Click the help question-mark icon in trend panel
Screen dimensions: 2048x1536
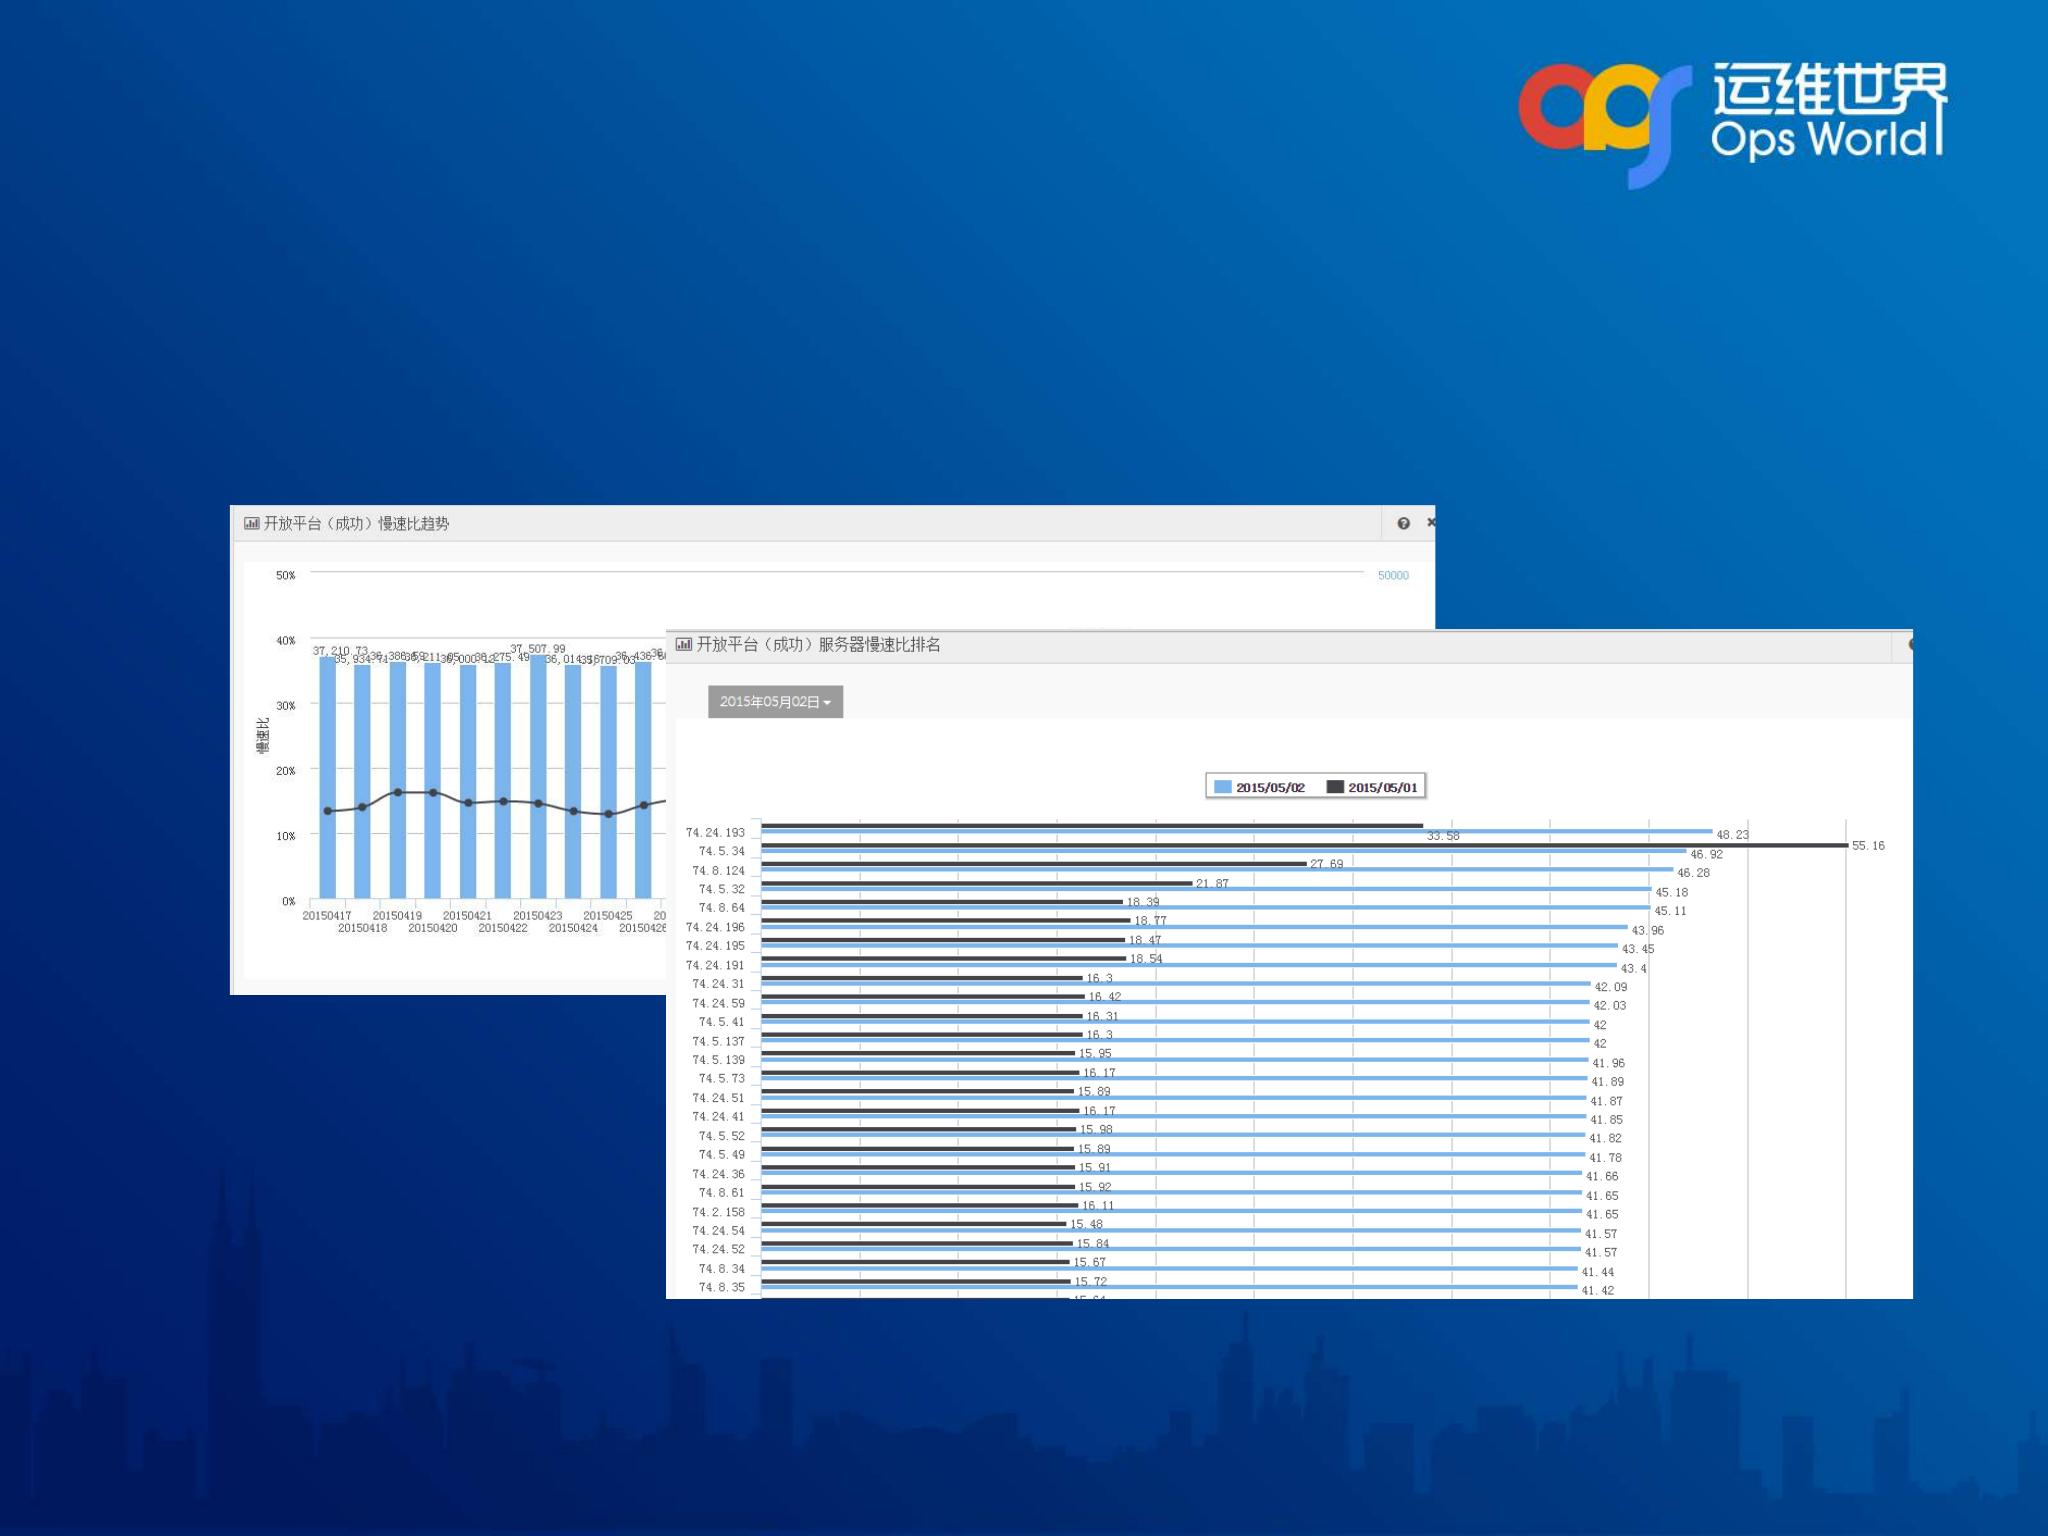pos(1403,523)
